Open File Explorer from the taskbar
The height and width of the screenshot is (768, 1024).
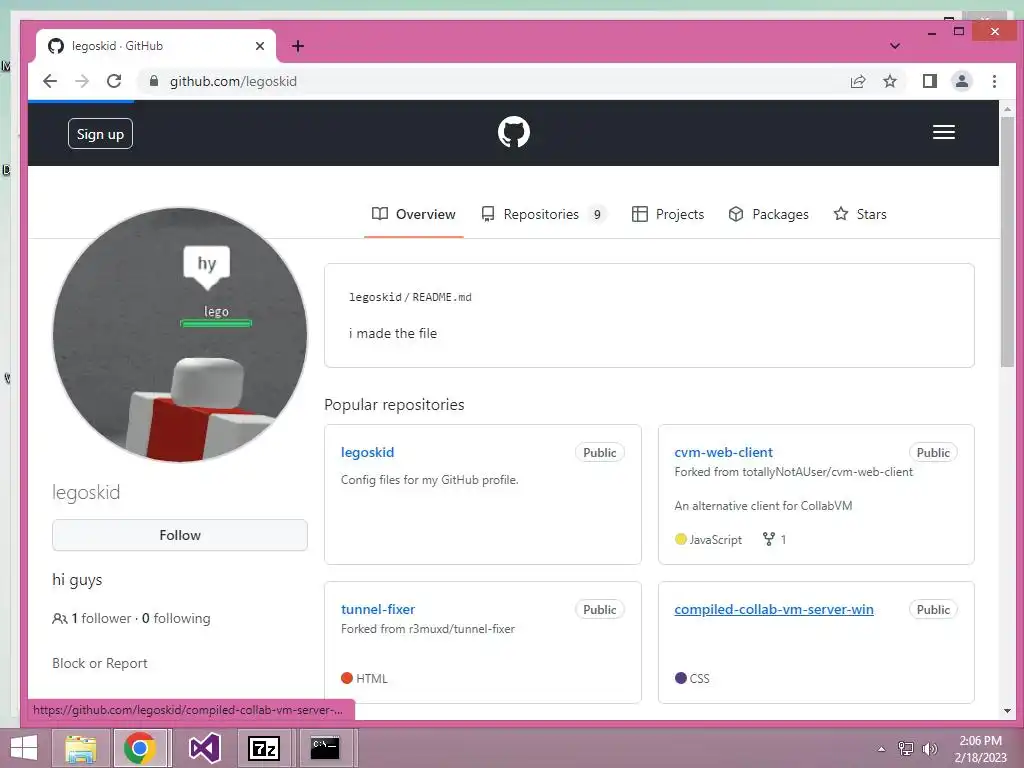pos(80,748)
